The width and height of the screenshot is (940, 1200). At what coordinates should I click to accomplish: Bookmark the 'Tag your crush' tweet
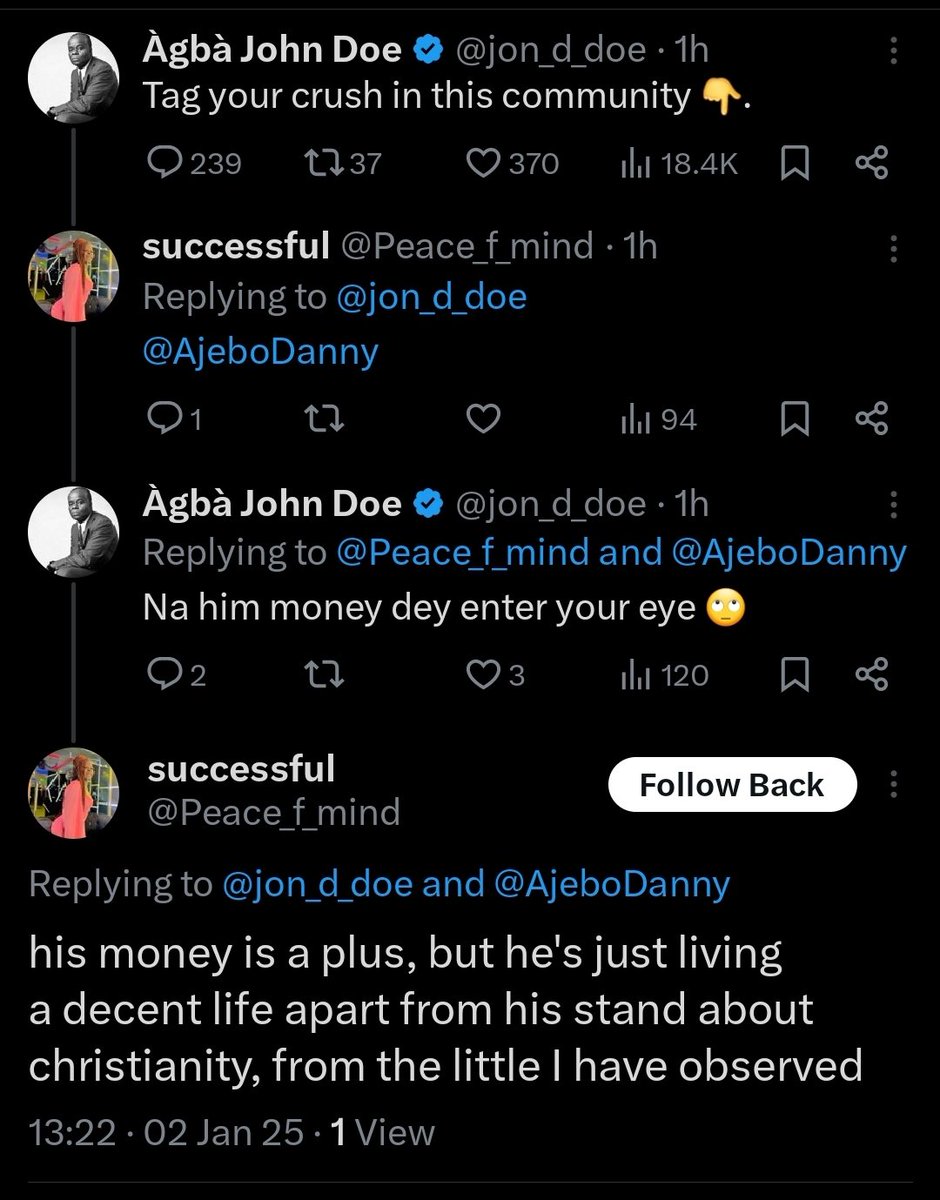click(794, 164)
